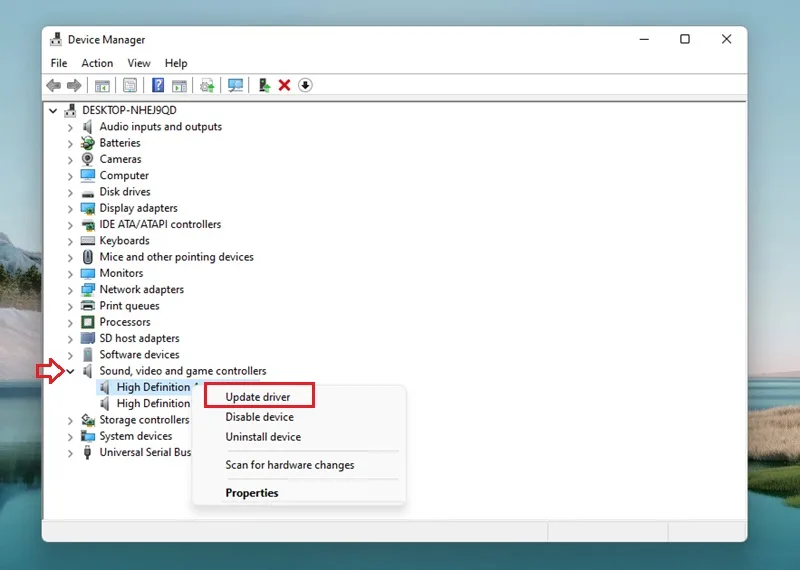This screenshot has width=800, height=570.
Task: Collapse the DESKTOP-NHEJ9QD root node
Action: point(53,110)
